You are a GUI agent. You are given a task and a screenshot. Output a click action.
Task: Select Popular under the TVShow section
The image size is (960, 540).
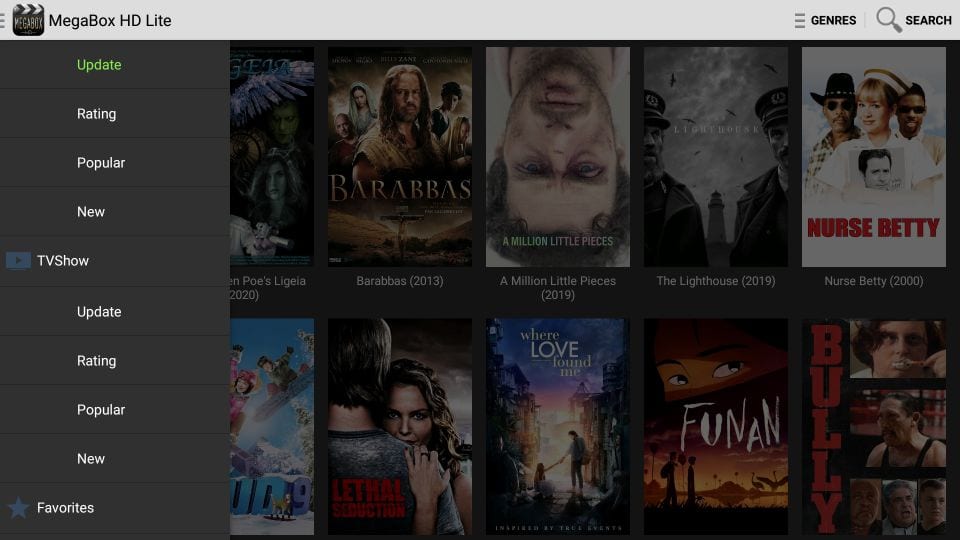tap(101, 410)
